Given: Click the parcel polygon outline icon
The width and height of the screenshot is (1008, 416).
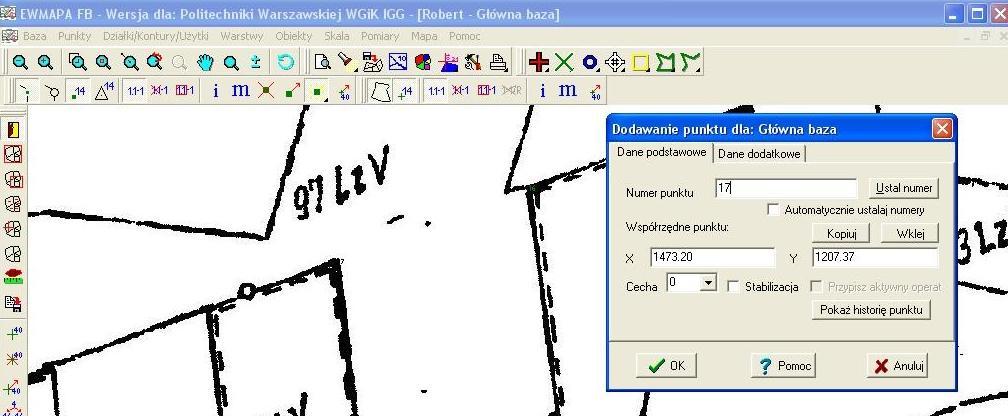Looking at the screenshot, I should (381, 91).
